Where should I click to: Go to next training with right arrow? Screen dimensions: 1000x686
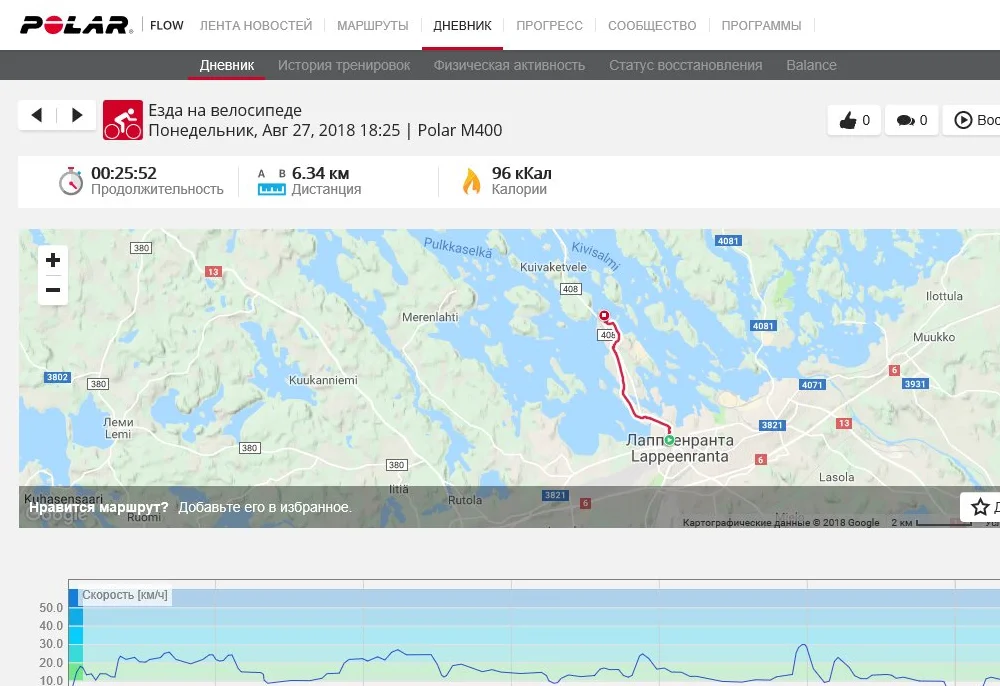(77, 115)
